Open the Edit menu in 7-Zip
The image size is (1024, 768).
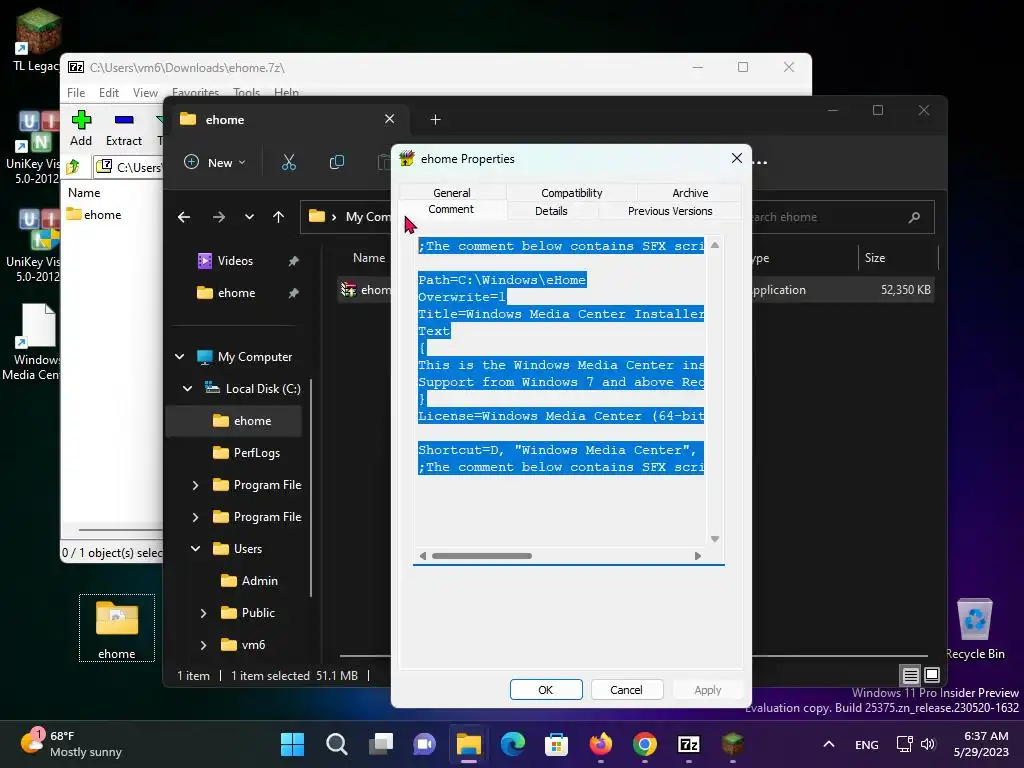[x=108, y=93]
